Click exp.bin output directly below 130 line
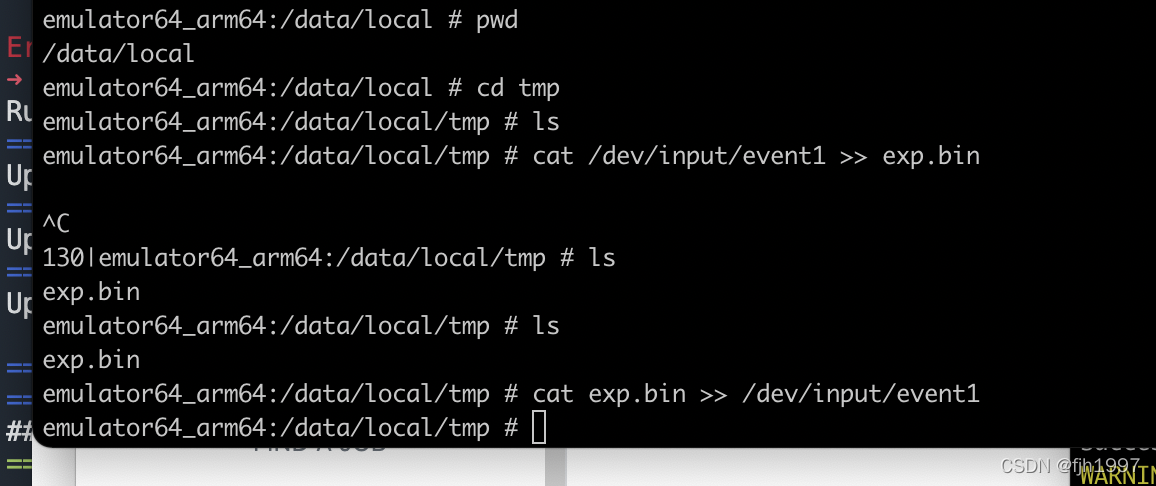Image resolution: width=1156 pixels, height=486 pixels. click(91, 292)
